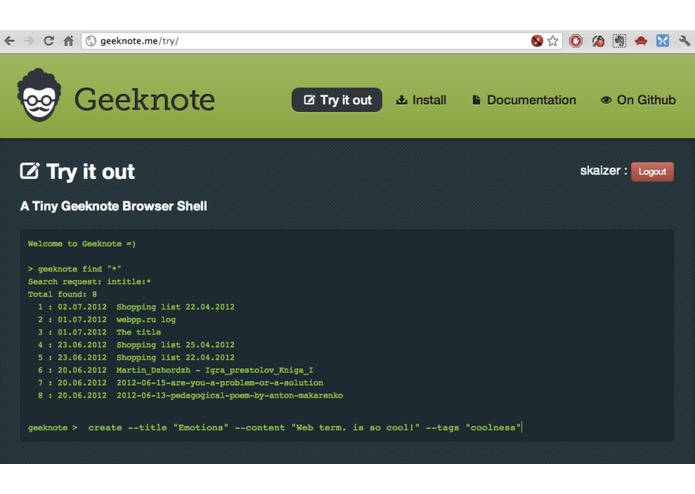Select result 4 Shopping list 25.04.2012
This screenshot has width=695, height=494.
pyautogui.click(x=136, y=345)
